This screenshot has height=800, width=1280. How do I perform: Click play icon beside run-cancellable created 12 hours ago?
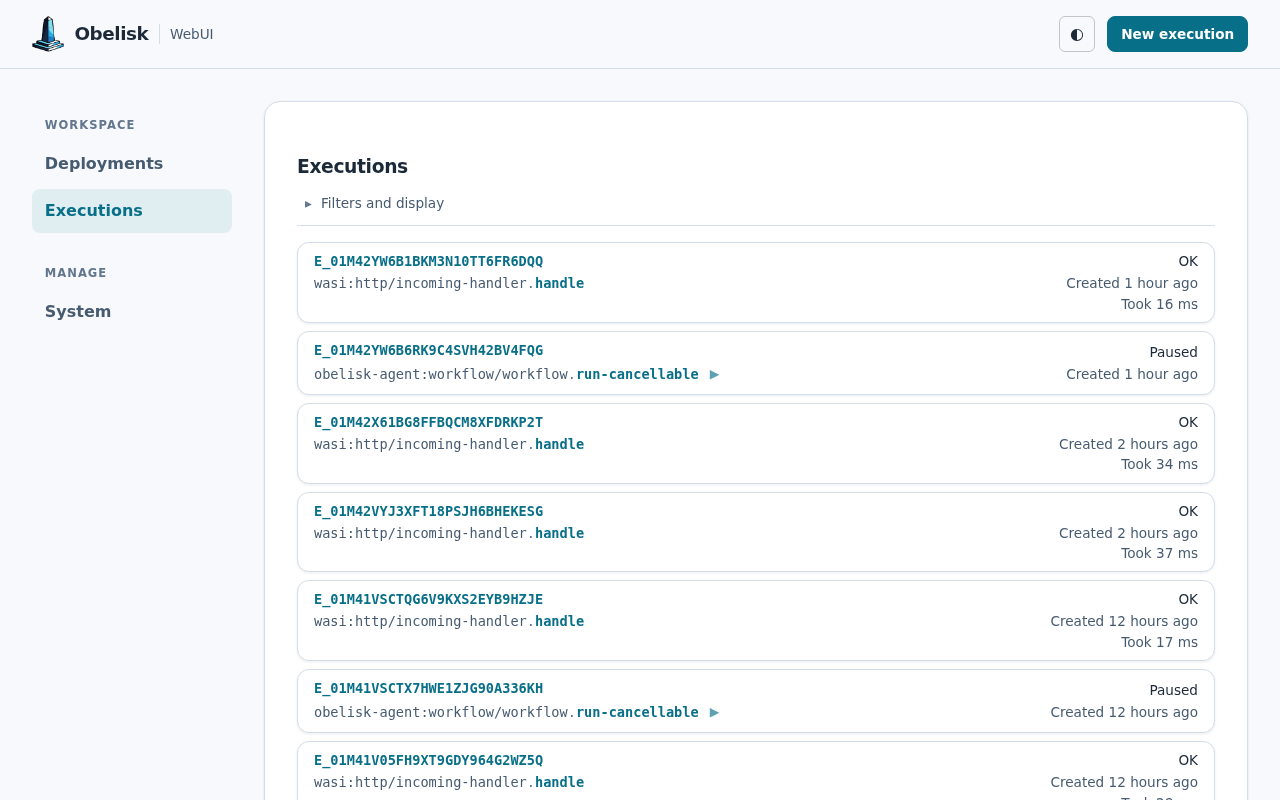pos(714,712)
